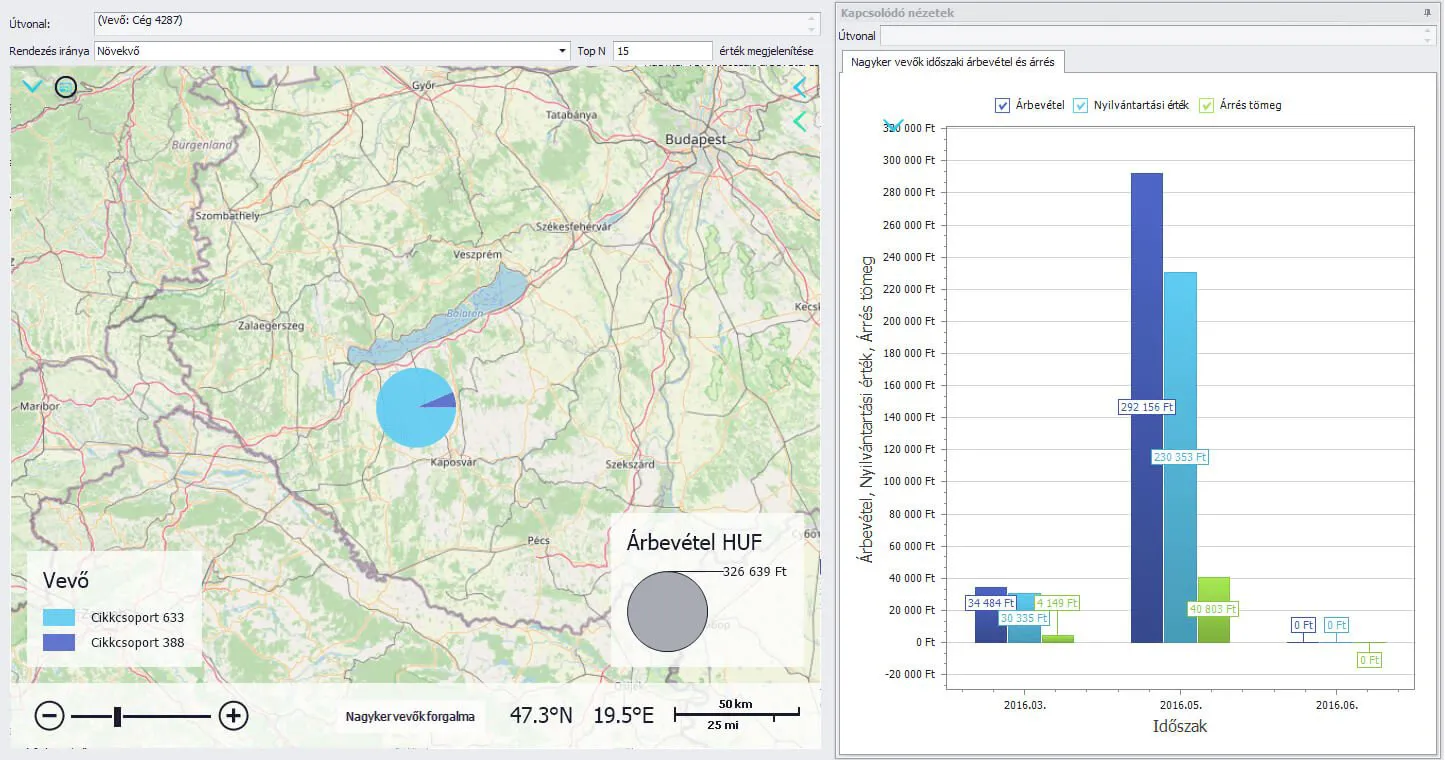Select the Nagyker vevők időszaki árbevétel tab

[952, 62]
